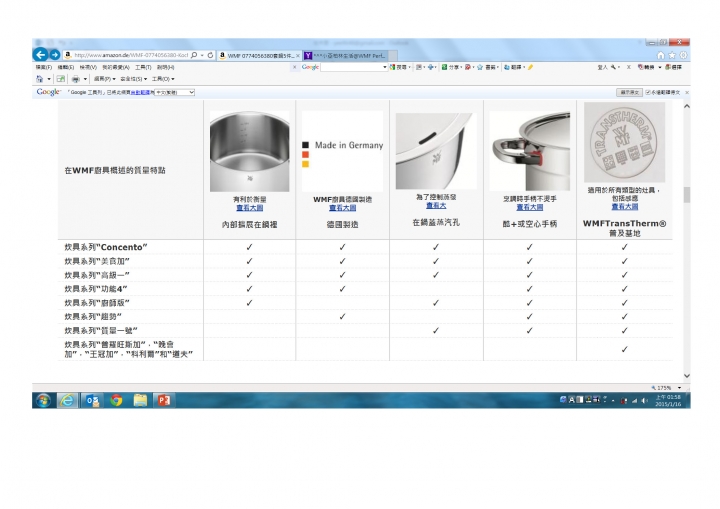Screen dimensions: 720x509
Task: Click the command bar feeds icon
Action: pyautogui.click(x=61, y=79)
